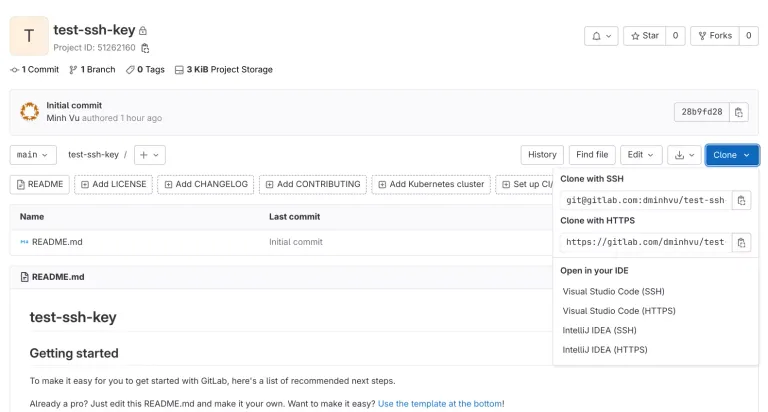The width and height of the screenshot is (768, 412).
Task: Click Add CONTRIBUTING
Action: [312, 184]
